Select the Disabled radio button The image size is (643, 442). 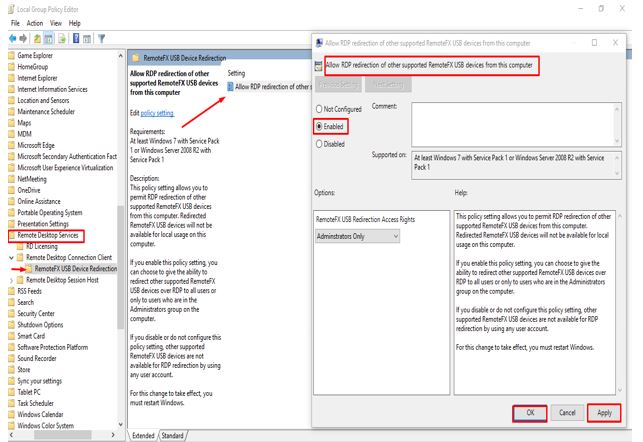click(x=319, y=144)
